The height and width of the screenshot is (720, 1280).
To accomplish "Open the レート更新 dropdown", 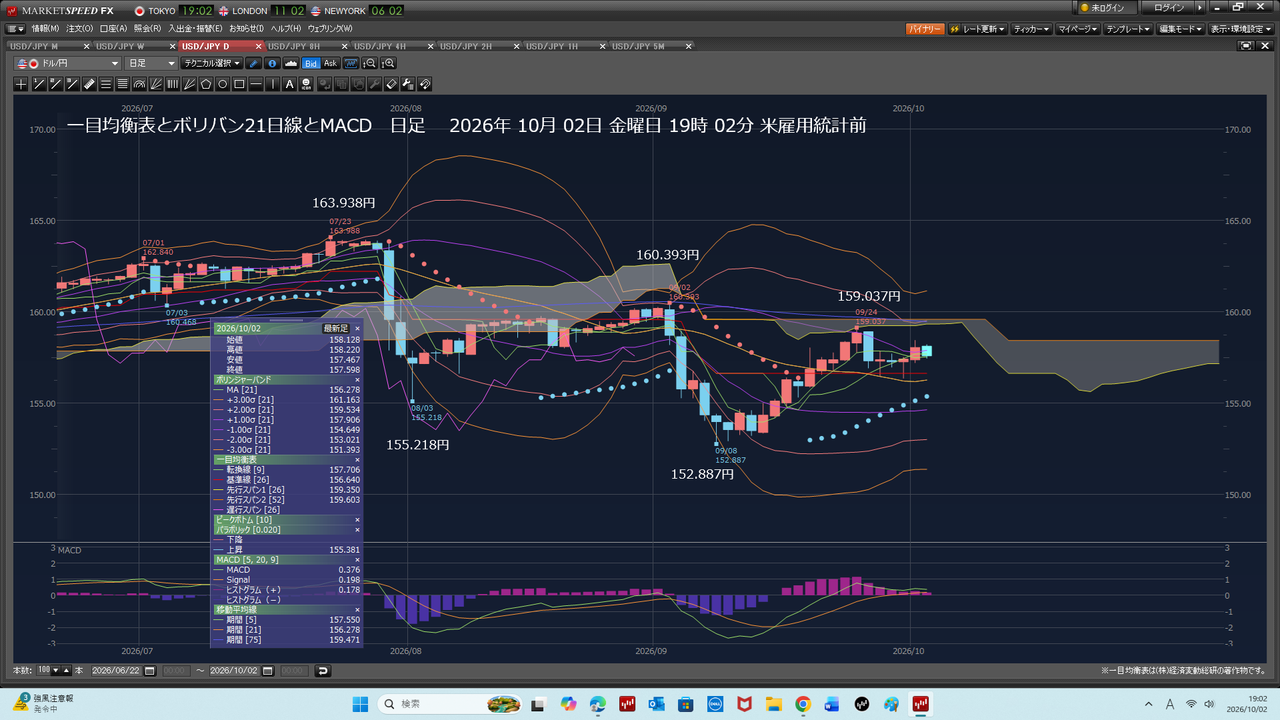I will (x=977, y=29).
